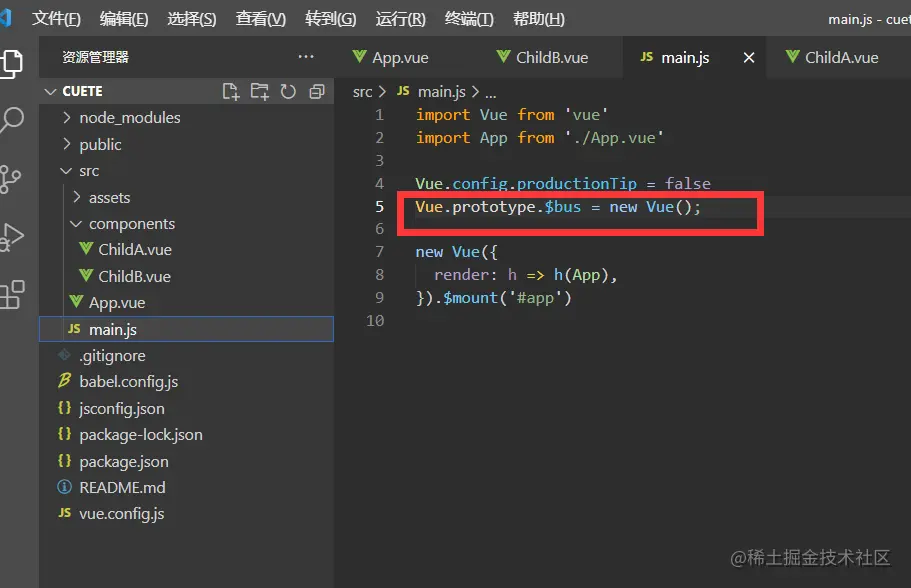Switch to the App.vue editor tab

400,58
